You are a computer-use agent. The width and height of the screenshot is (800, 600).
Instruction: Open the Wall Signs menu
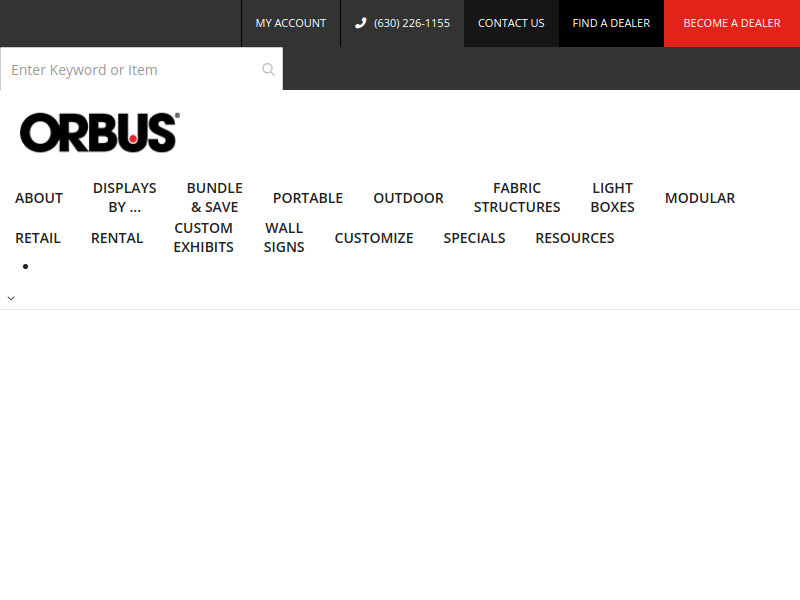pos(284,237)
